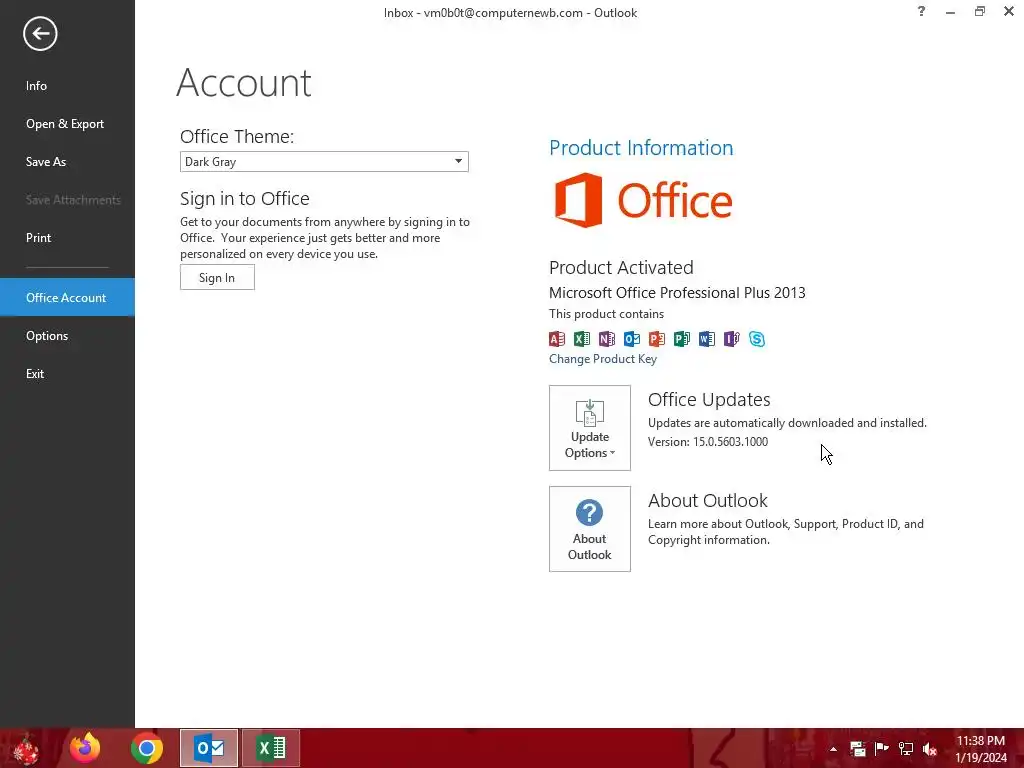The width and height of the screenshot is (1024, 768).
Task: Click the Action Center flag tray icon
Action: [882, 749]
